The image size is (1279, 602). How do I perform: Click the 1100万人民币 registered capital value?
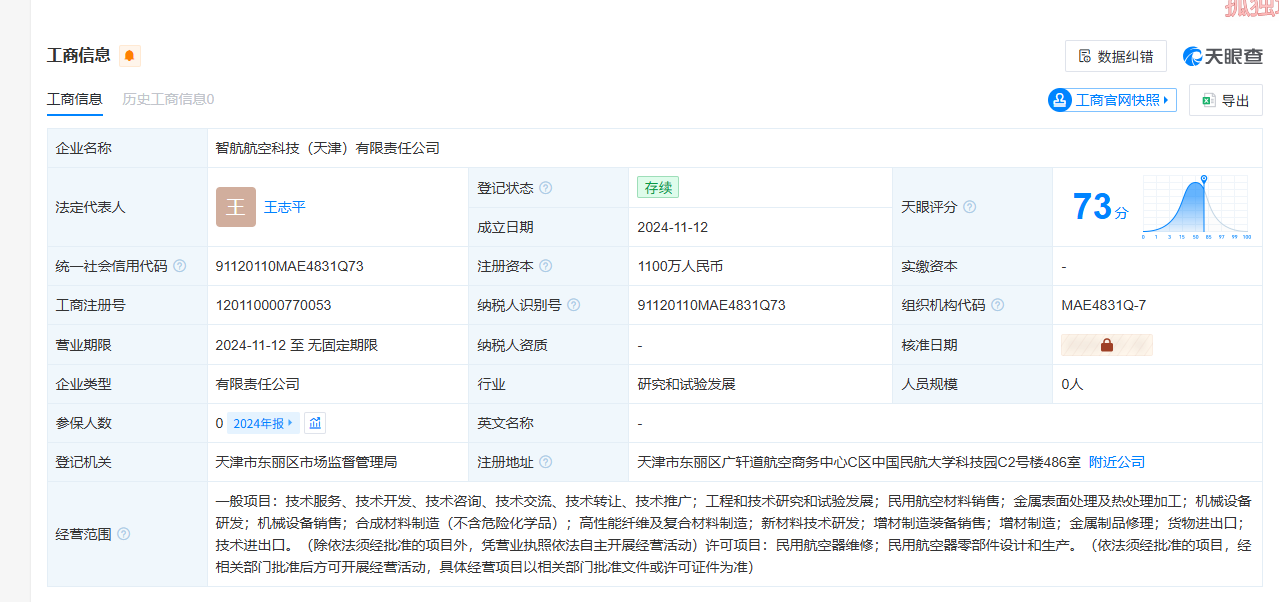click(x=680, y=266)
